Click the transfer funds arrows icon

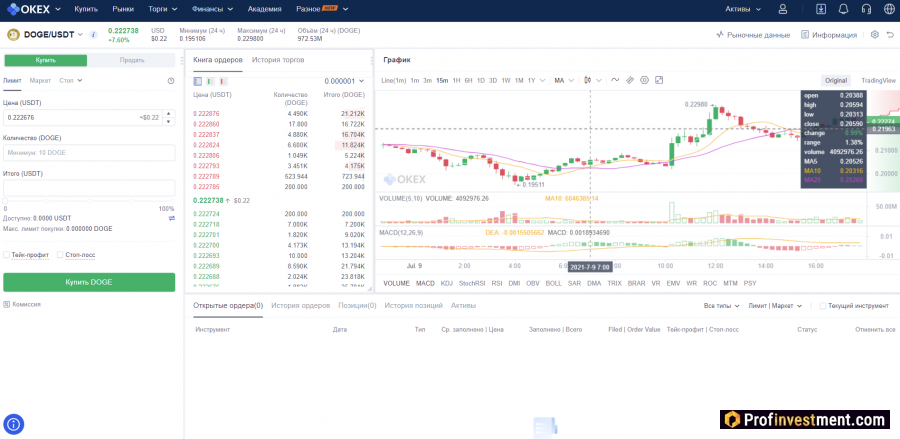tap(171, 219)
